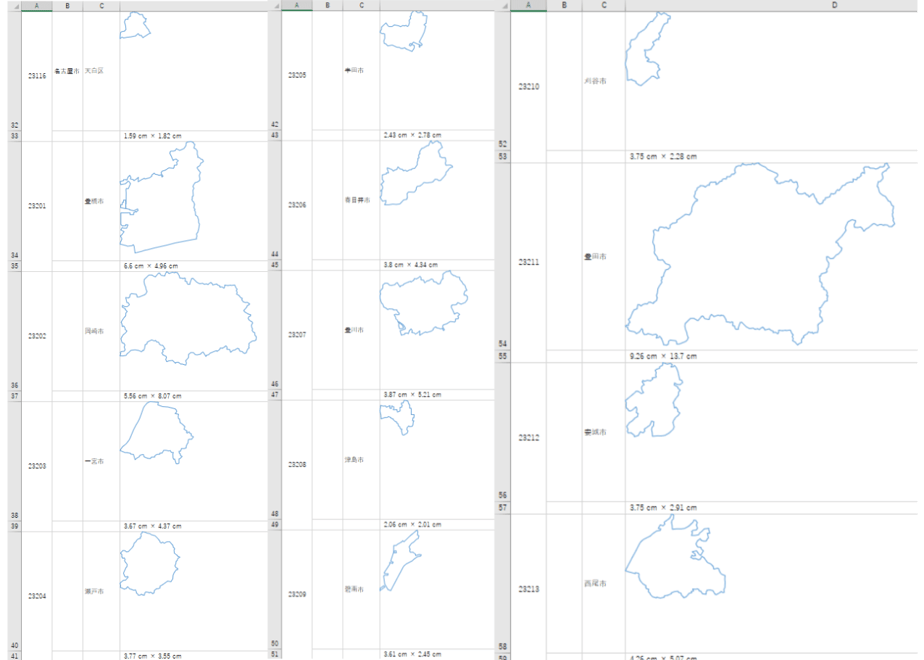924x660 pixels.
Task: Click the select-all corner of the rightmost sheet
Action: (x=503, y=5)
